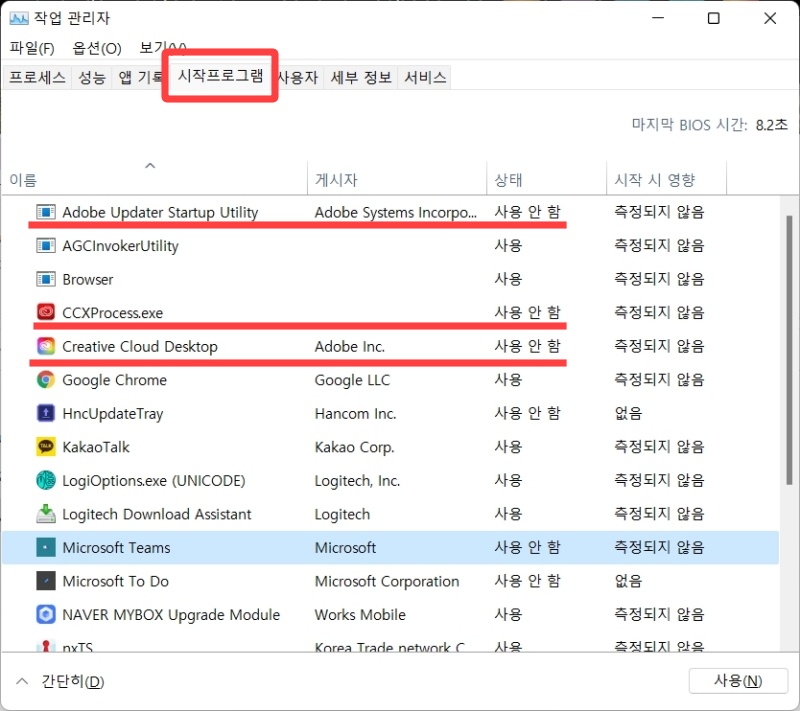Select the Microsoft To Do name
The width and height of the screenshot is (800, 711).
click(x=115, y=581)
